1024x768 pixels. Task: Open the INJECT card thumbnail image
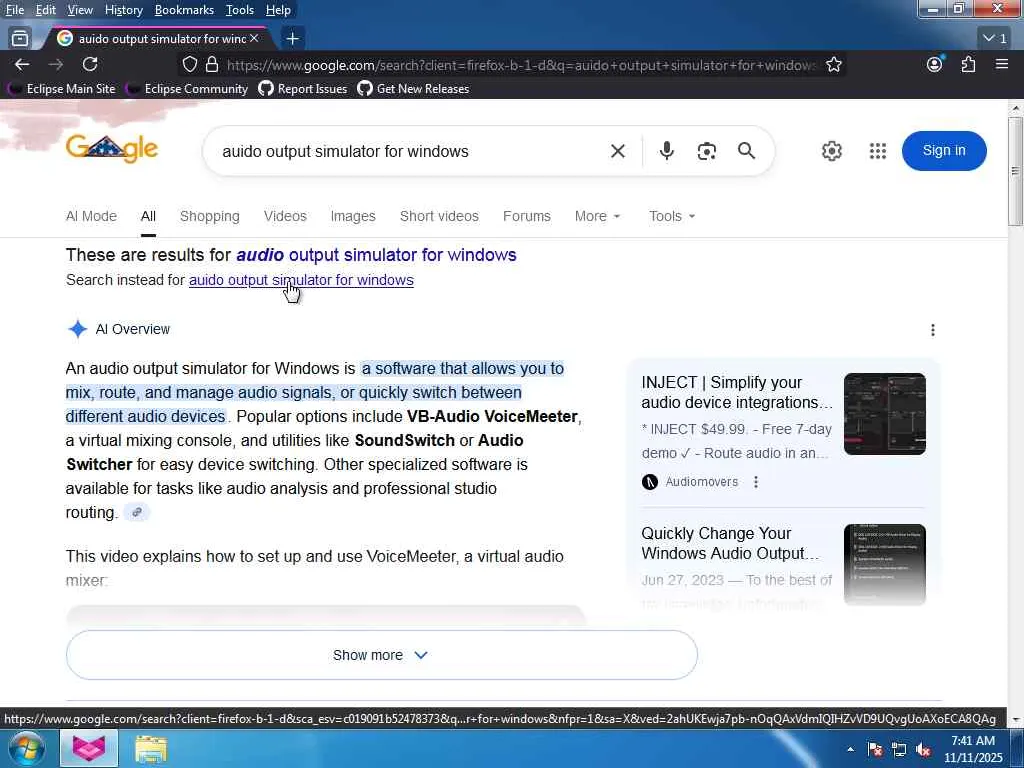click(884, 414)
